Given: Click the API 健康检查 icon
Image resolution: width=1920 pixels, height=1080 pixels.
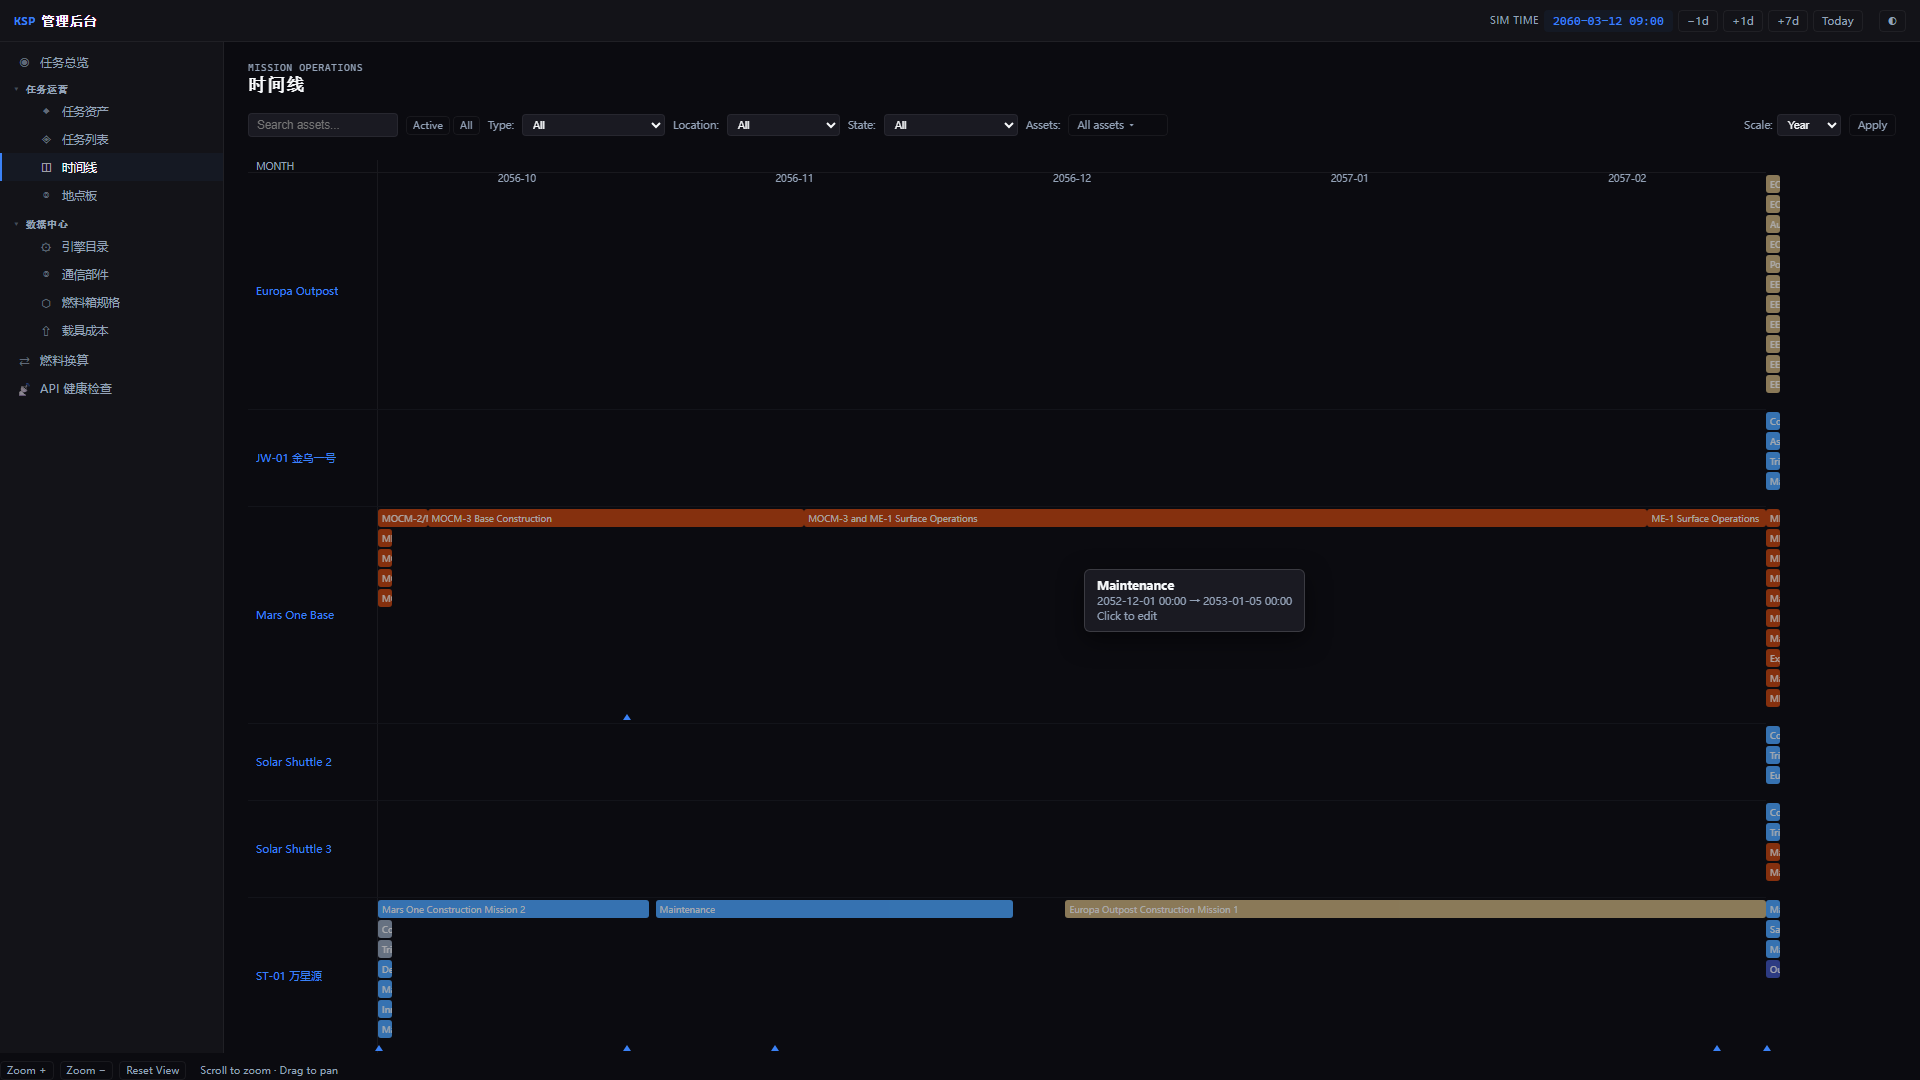Looking at the screenshot, I should tap(24, 389).
